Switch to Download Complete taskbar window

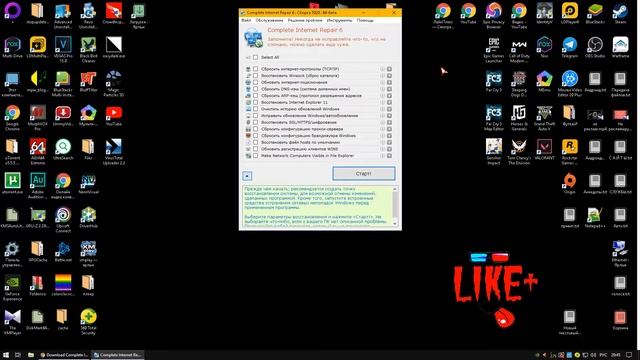point(64,355)
